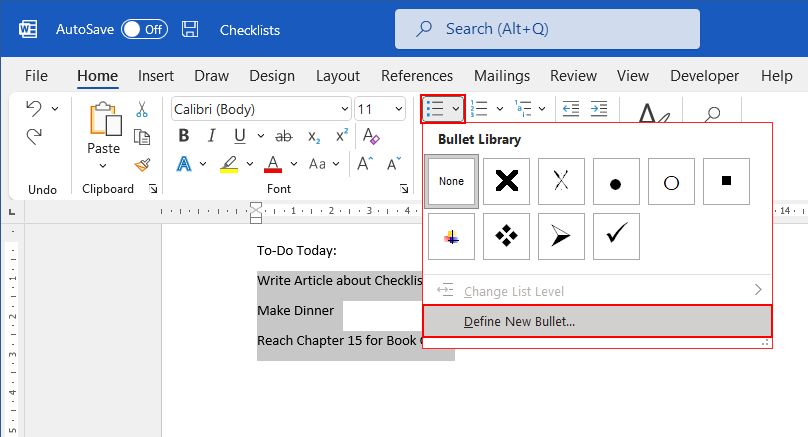
Task: Open the Developer tab
Action: point(704,76)
